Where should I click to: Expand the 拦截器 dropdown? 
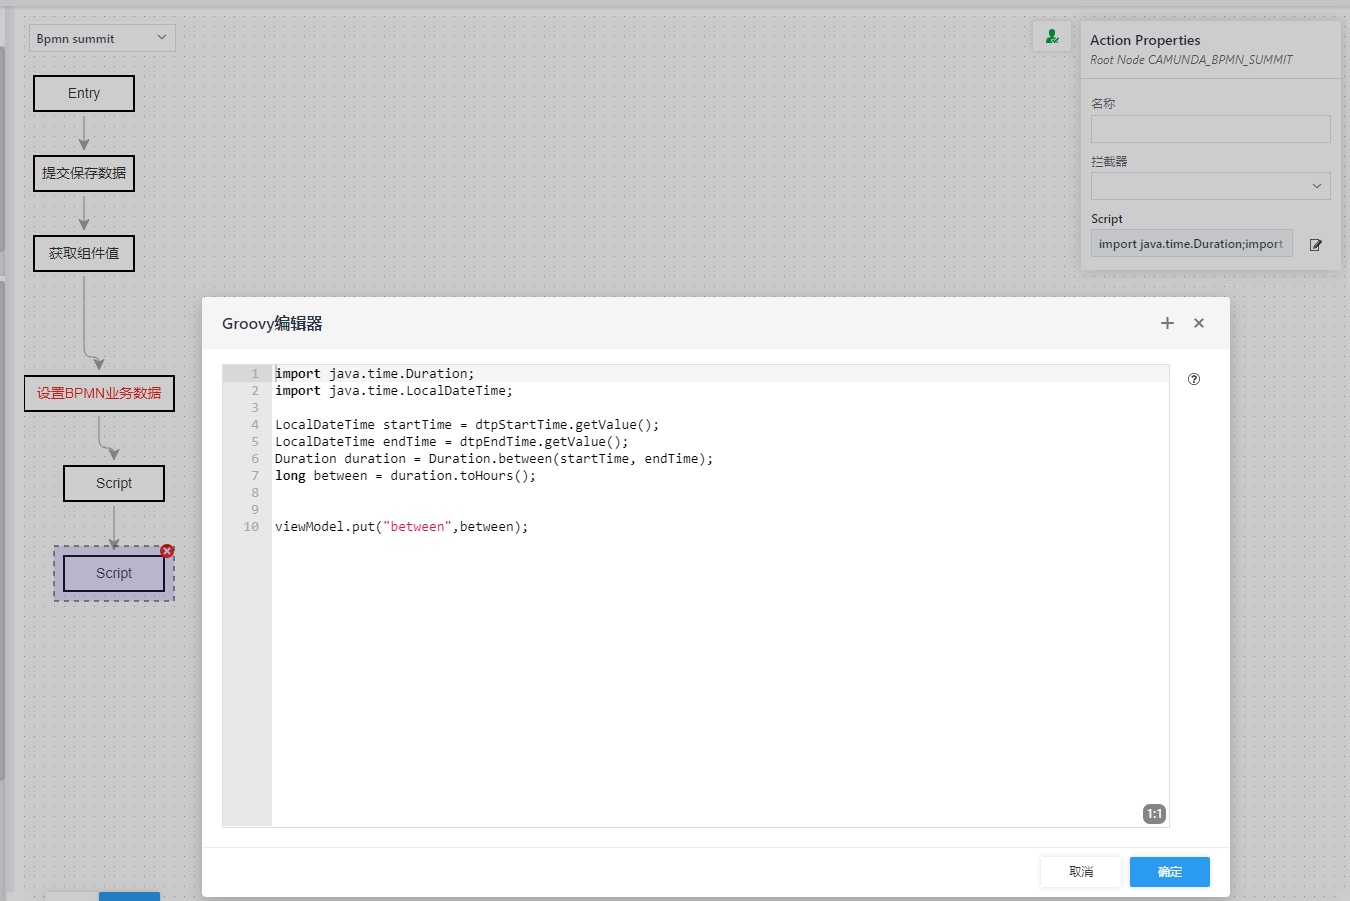pos(1210,186)
